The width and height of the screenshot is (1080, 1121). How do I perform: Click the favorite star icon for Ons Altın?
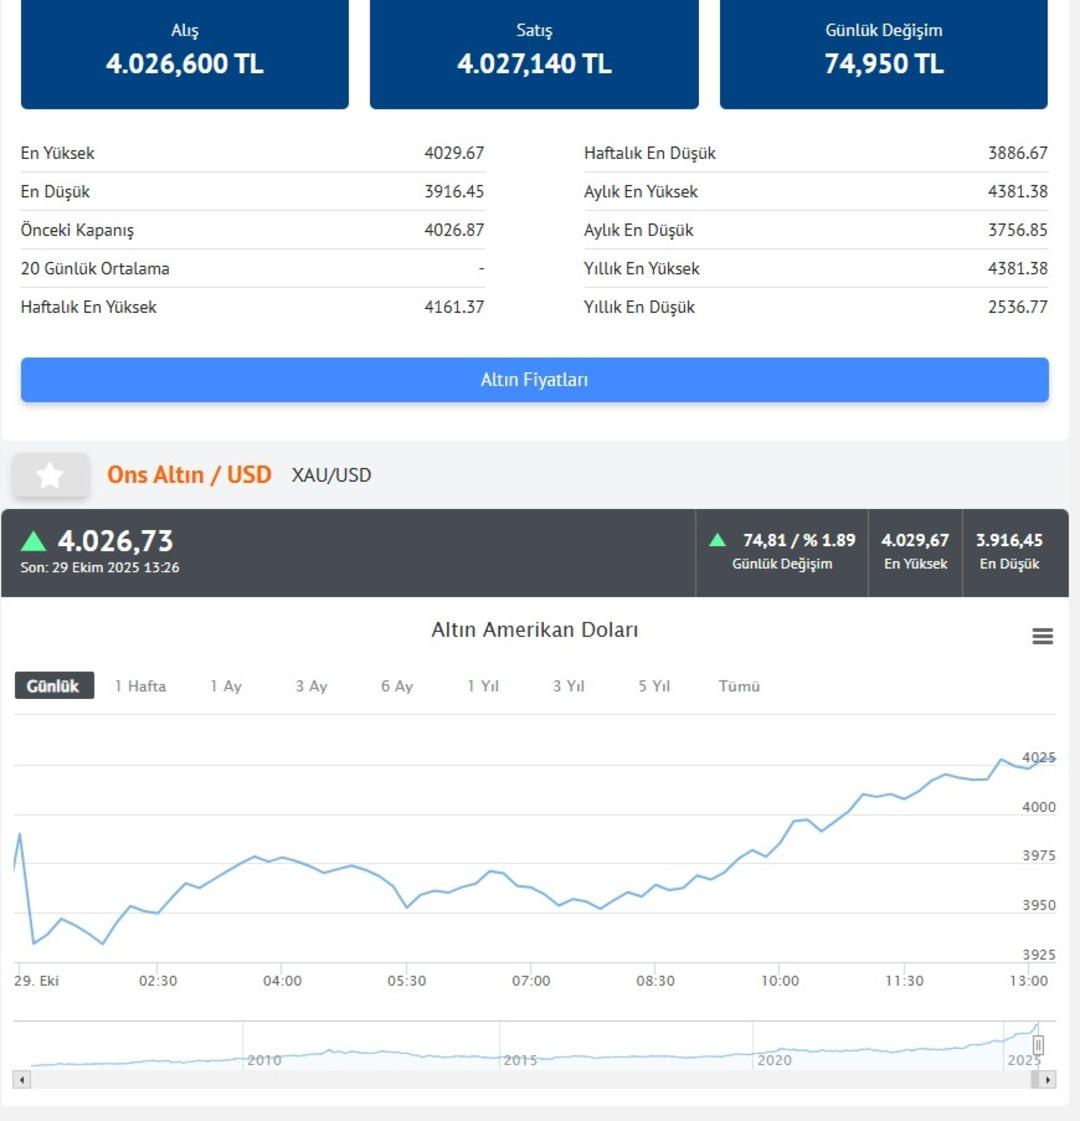pos(50,474)
